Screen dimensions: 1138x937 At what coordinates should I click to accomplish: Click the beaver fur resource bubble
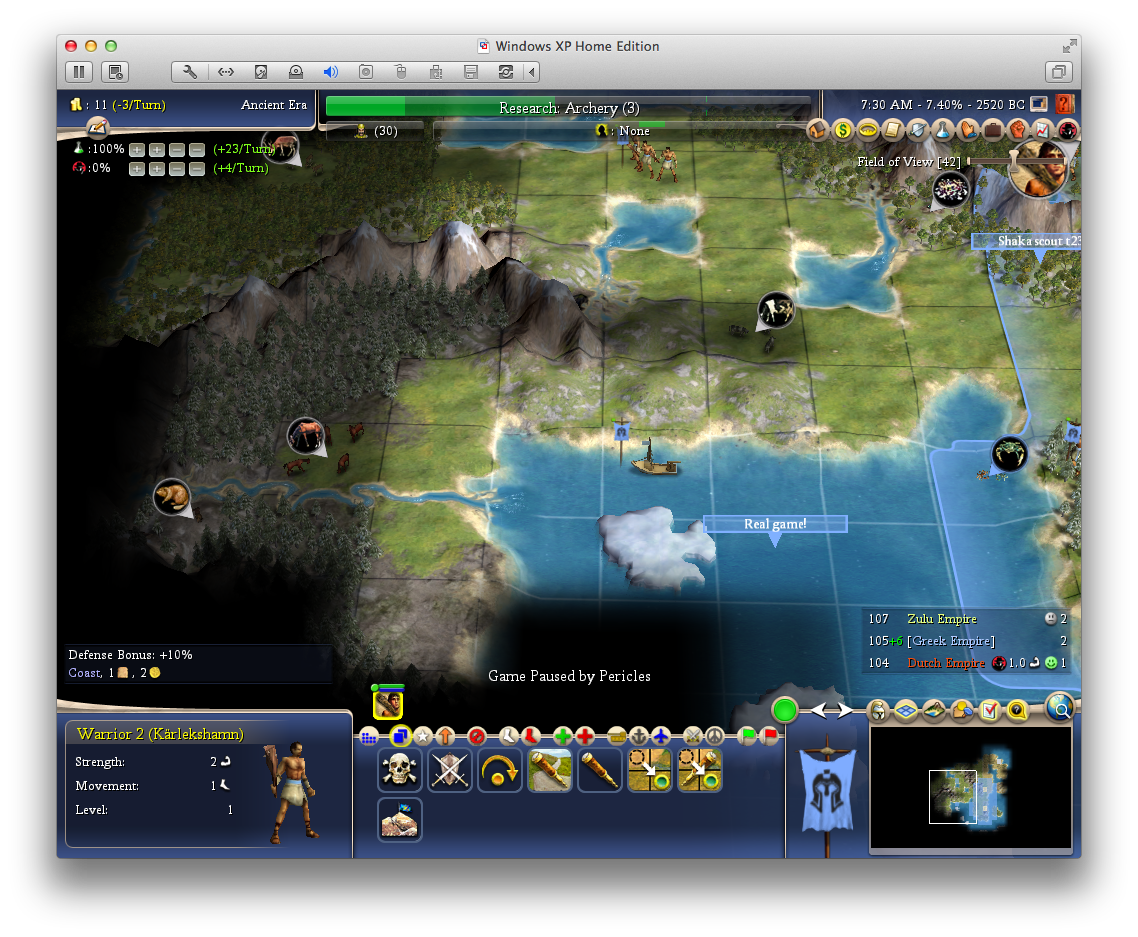coord(172,497)
